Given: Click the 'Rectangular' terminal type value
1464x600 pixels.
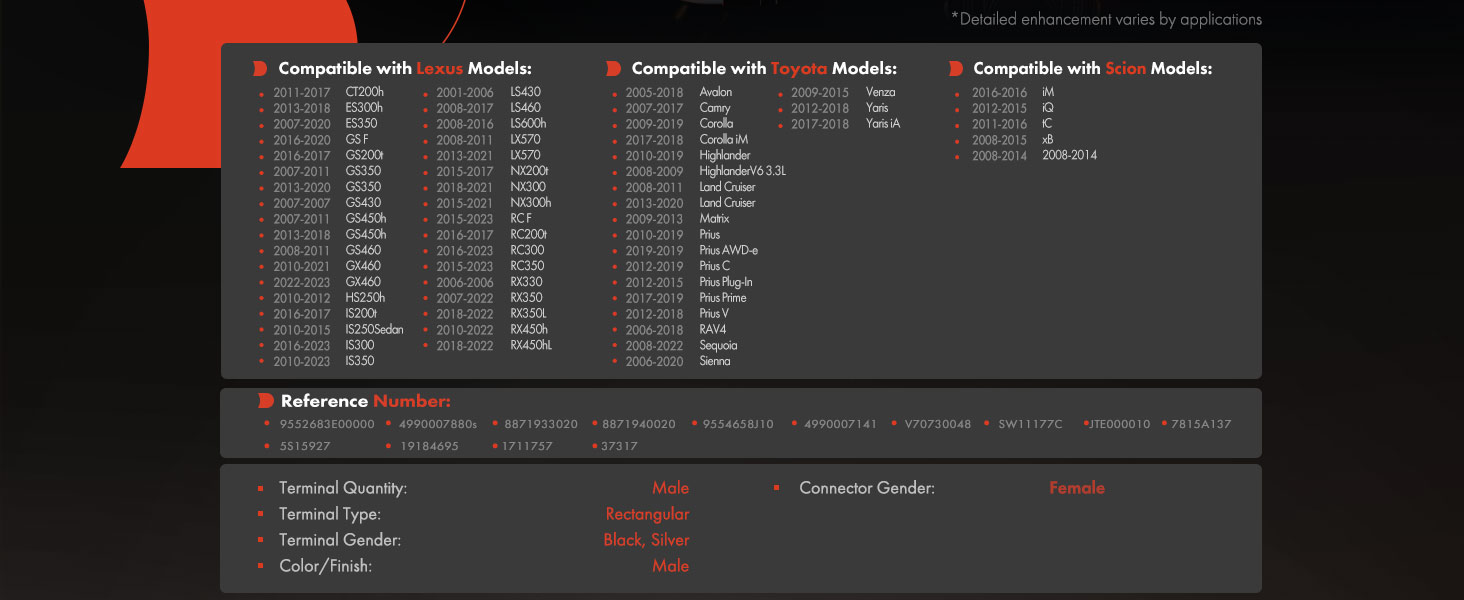Looking at the screenshot, I should [x=648, y=514].
